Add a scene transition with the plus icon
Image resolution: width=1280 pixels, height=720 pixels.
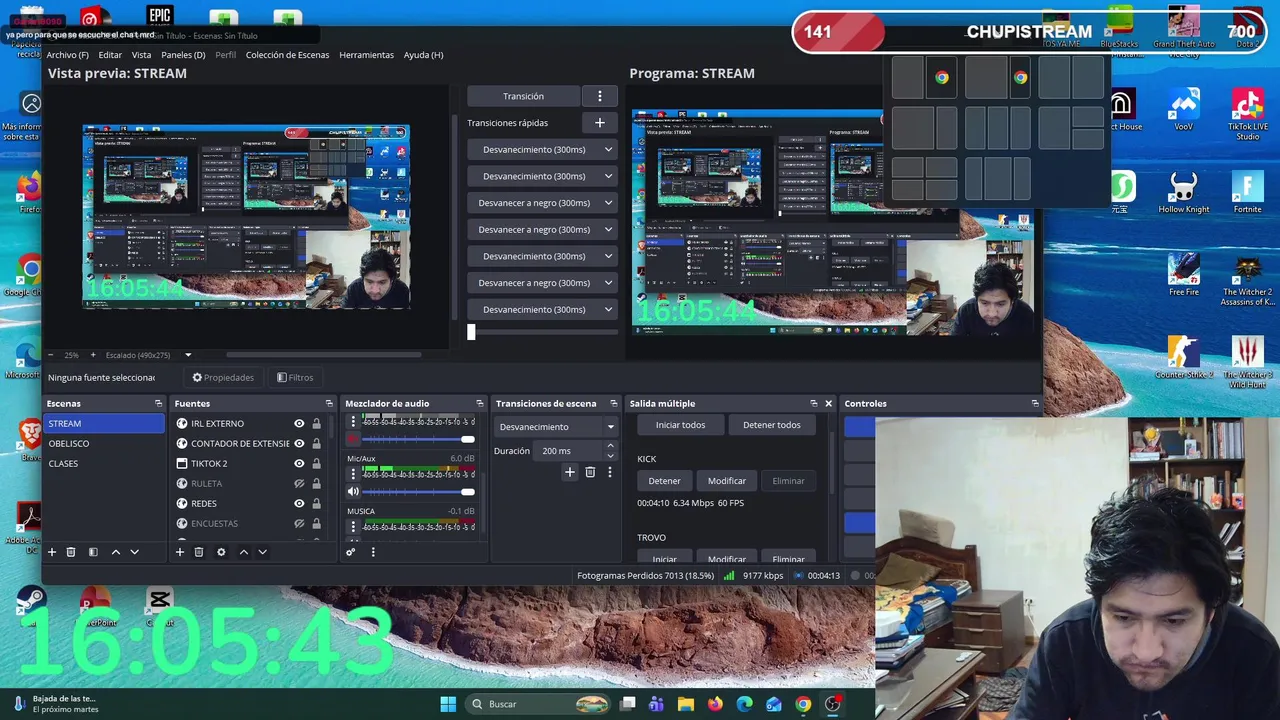[x=569, y=472]
